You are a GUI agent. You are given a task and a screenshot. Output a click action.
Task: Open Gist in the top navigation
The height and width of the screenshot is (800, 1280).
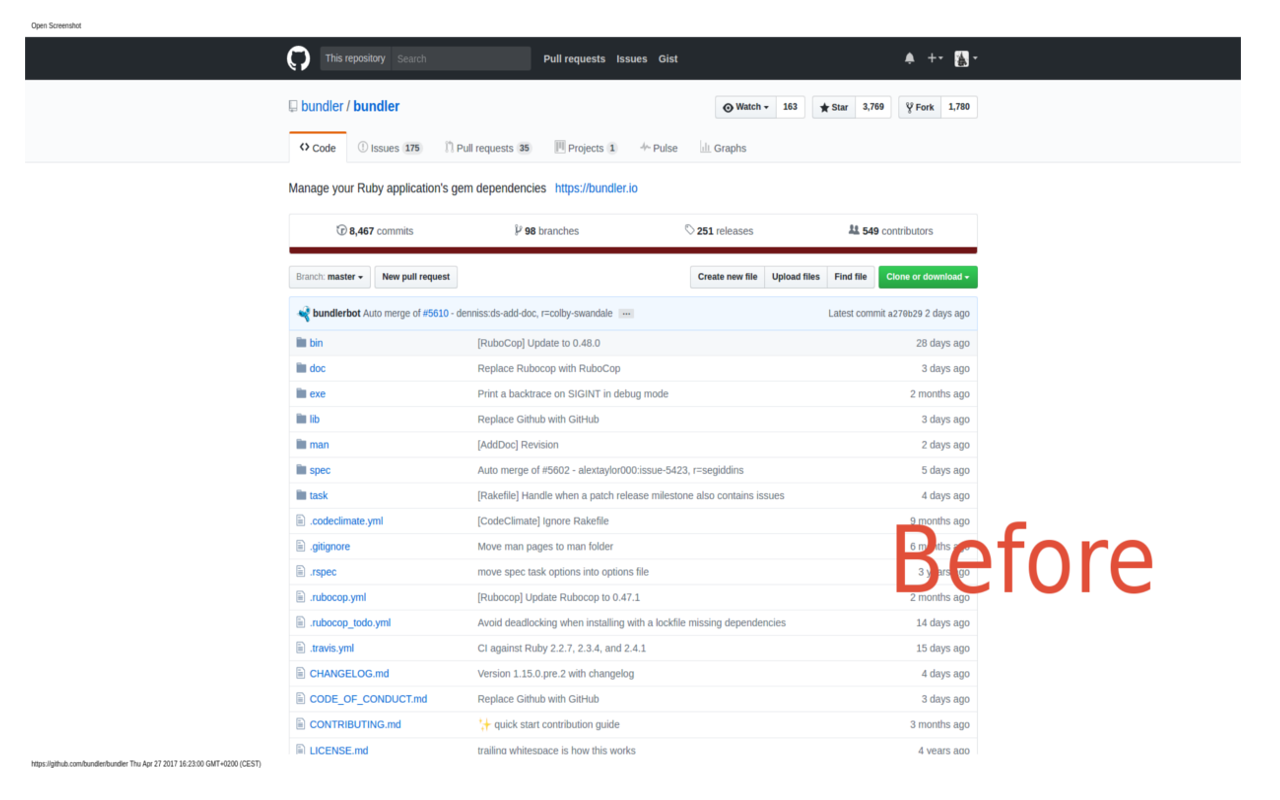[x=668, y=59]
